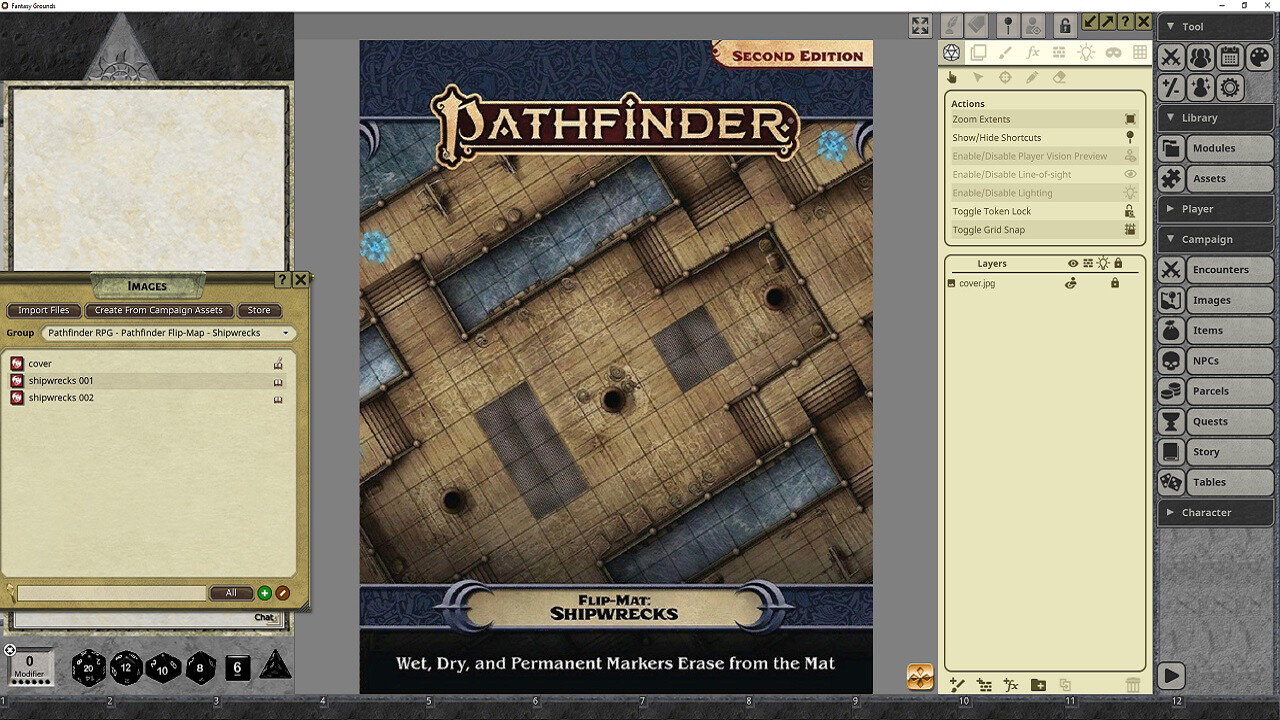This screenshot has height=720, width=1280.
Task: Open the effects (fx) tool mode
Action: tap(1033, 52)
